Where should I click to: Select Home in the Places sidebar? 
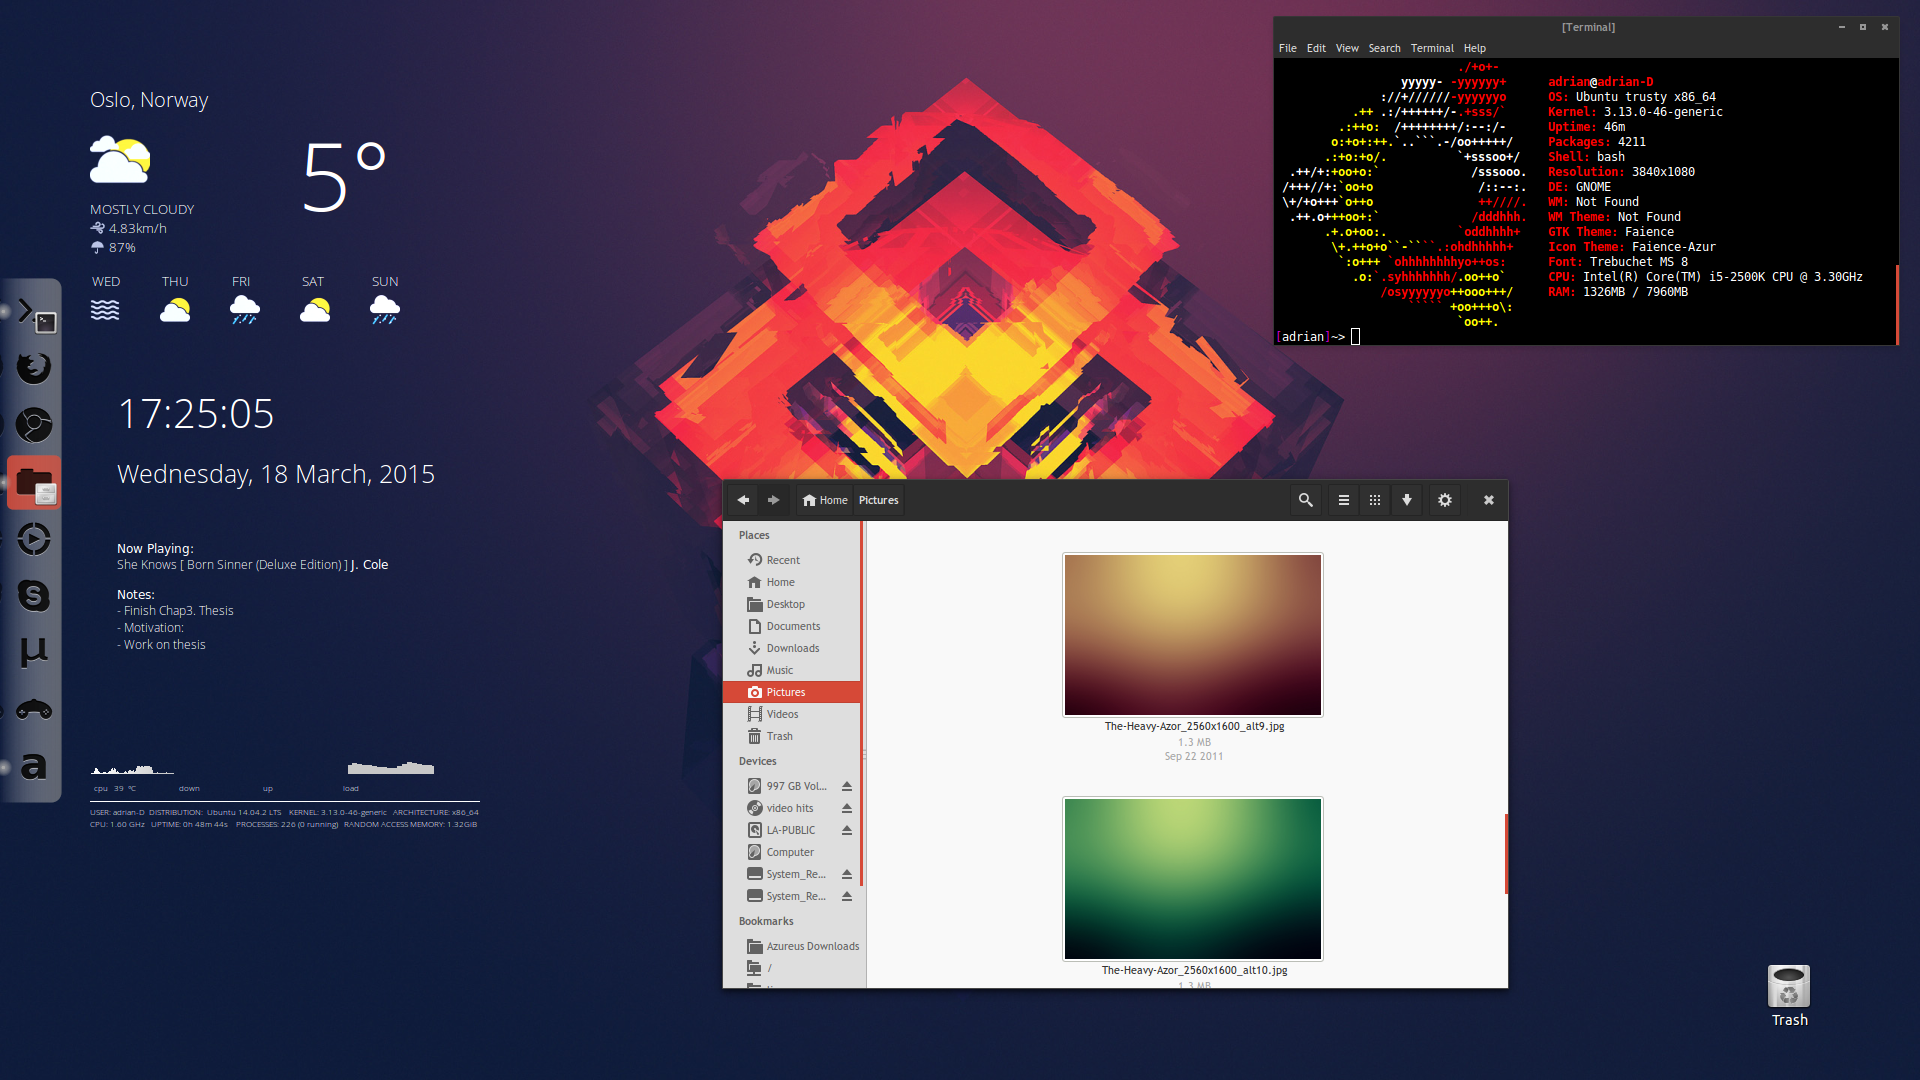coord(792,582)
